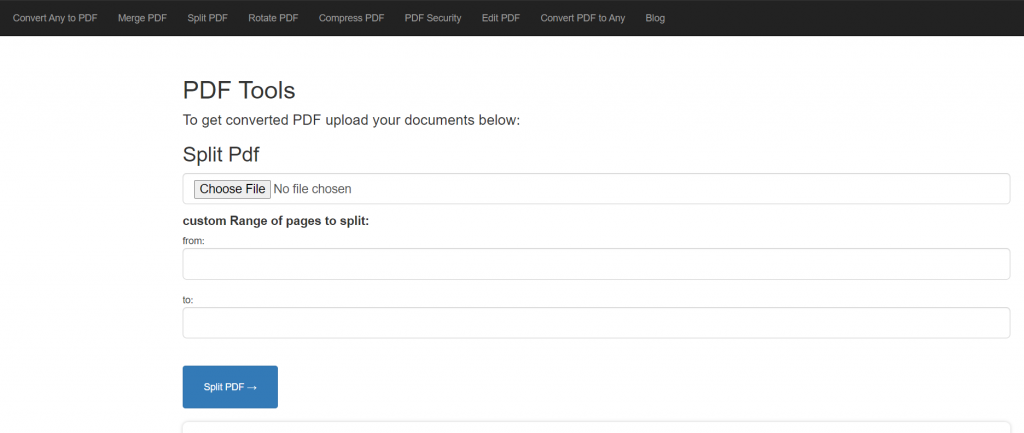The height and width of the screenshot is (433, 1024).
Task: Open the Convert Any to PDF page
Action: [x=55, y=18]
